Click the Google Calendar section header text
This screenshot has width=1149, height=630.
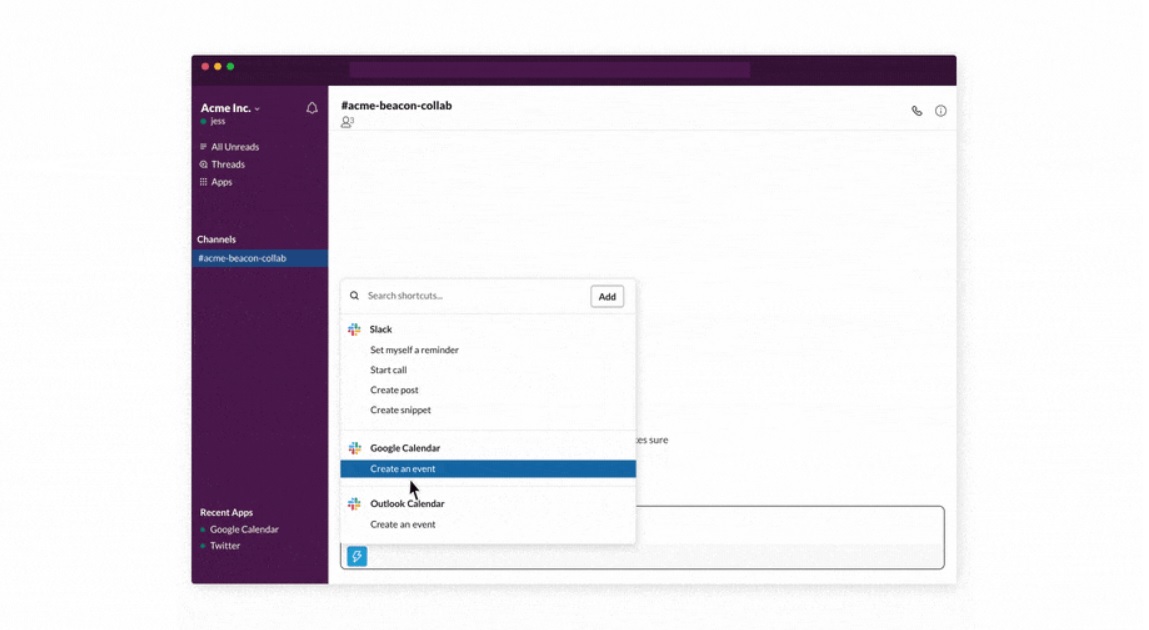405,448
